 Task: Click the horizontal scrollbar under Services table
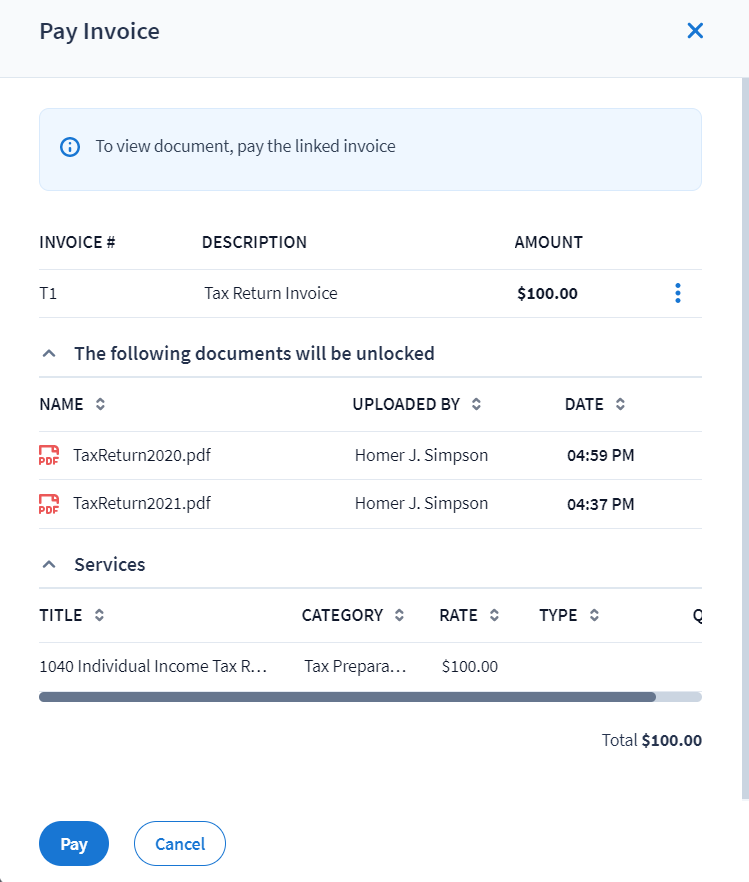(x=347, y=697)
